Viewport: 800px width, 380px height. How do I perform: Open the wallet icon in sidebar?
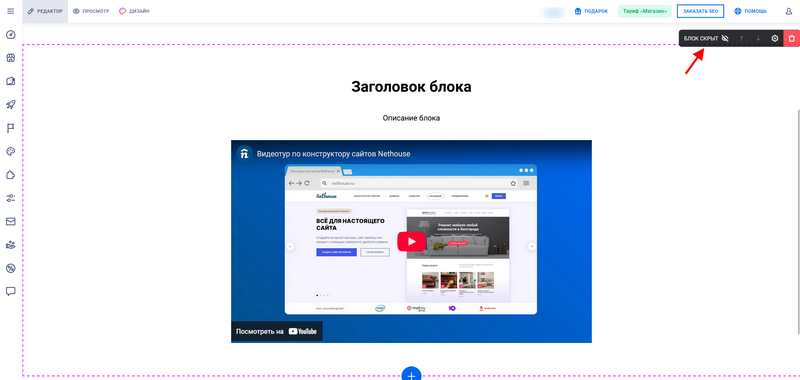click(11, 81)
